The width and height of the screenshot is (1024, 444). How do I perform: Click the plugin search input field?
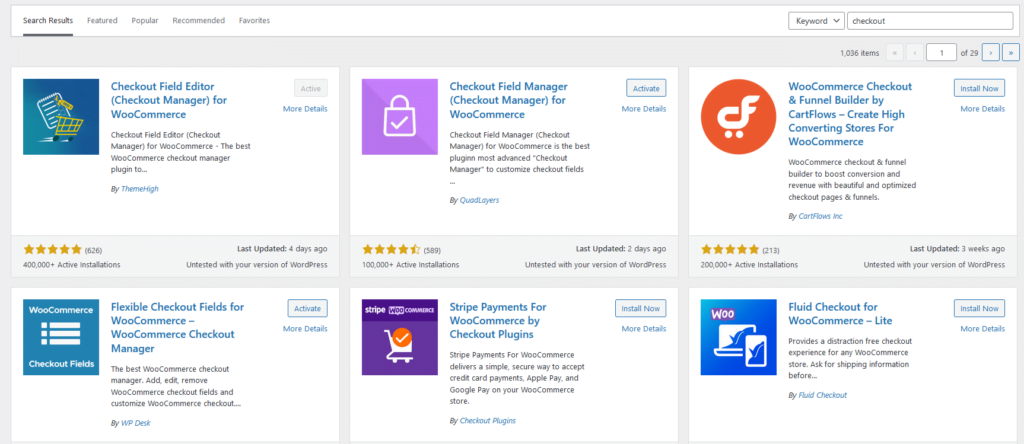pyautogui.click(x=930, y=20)
